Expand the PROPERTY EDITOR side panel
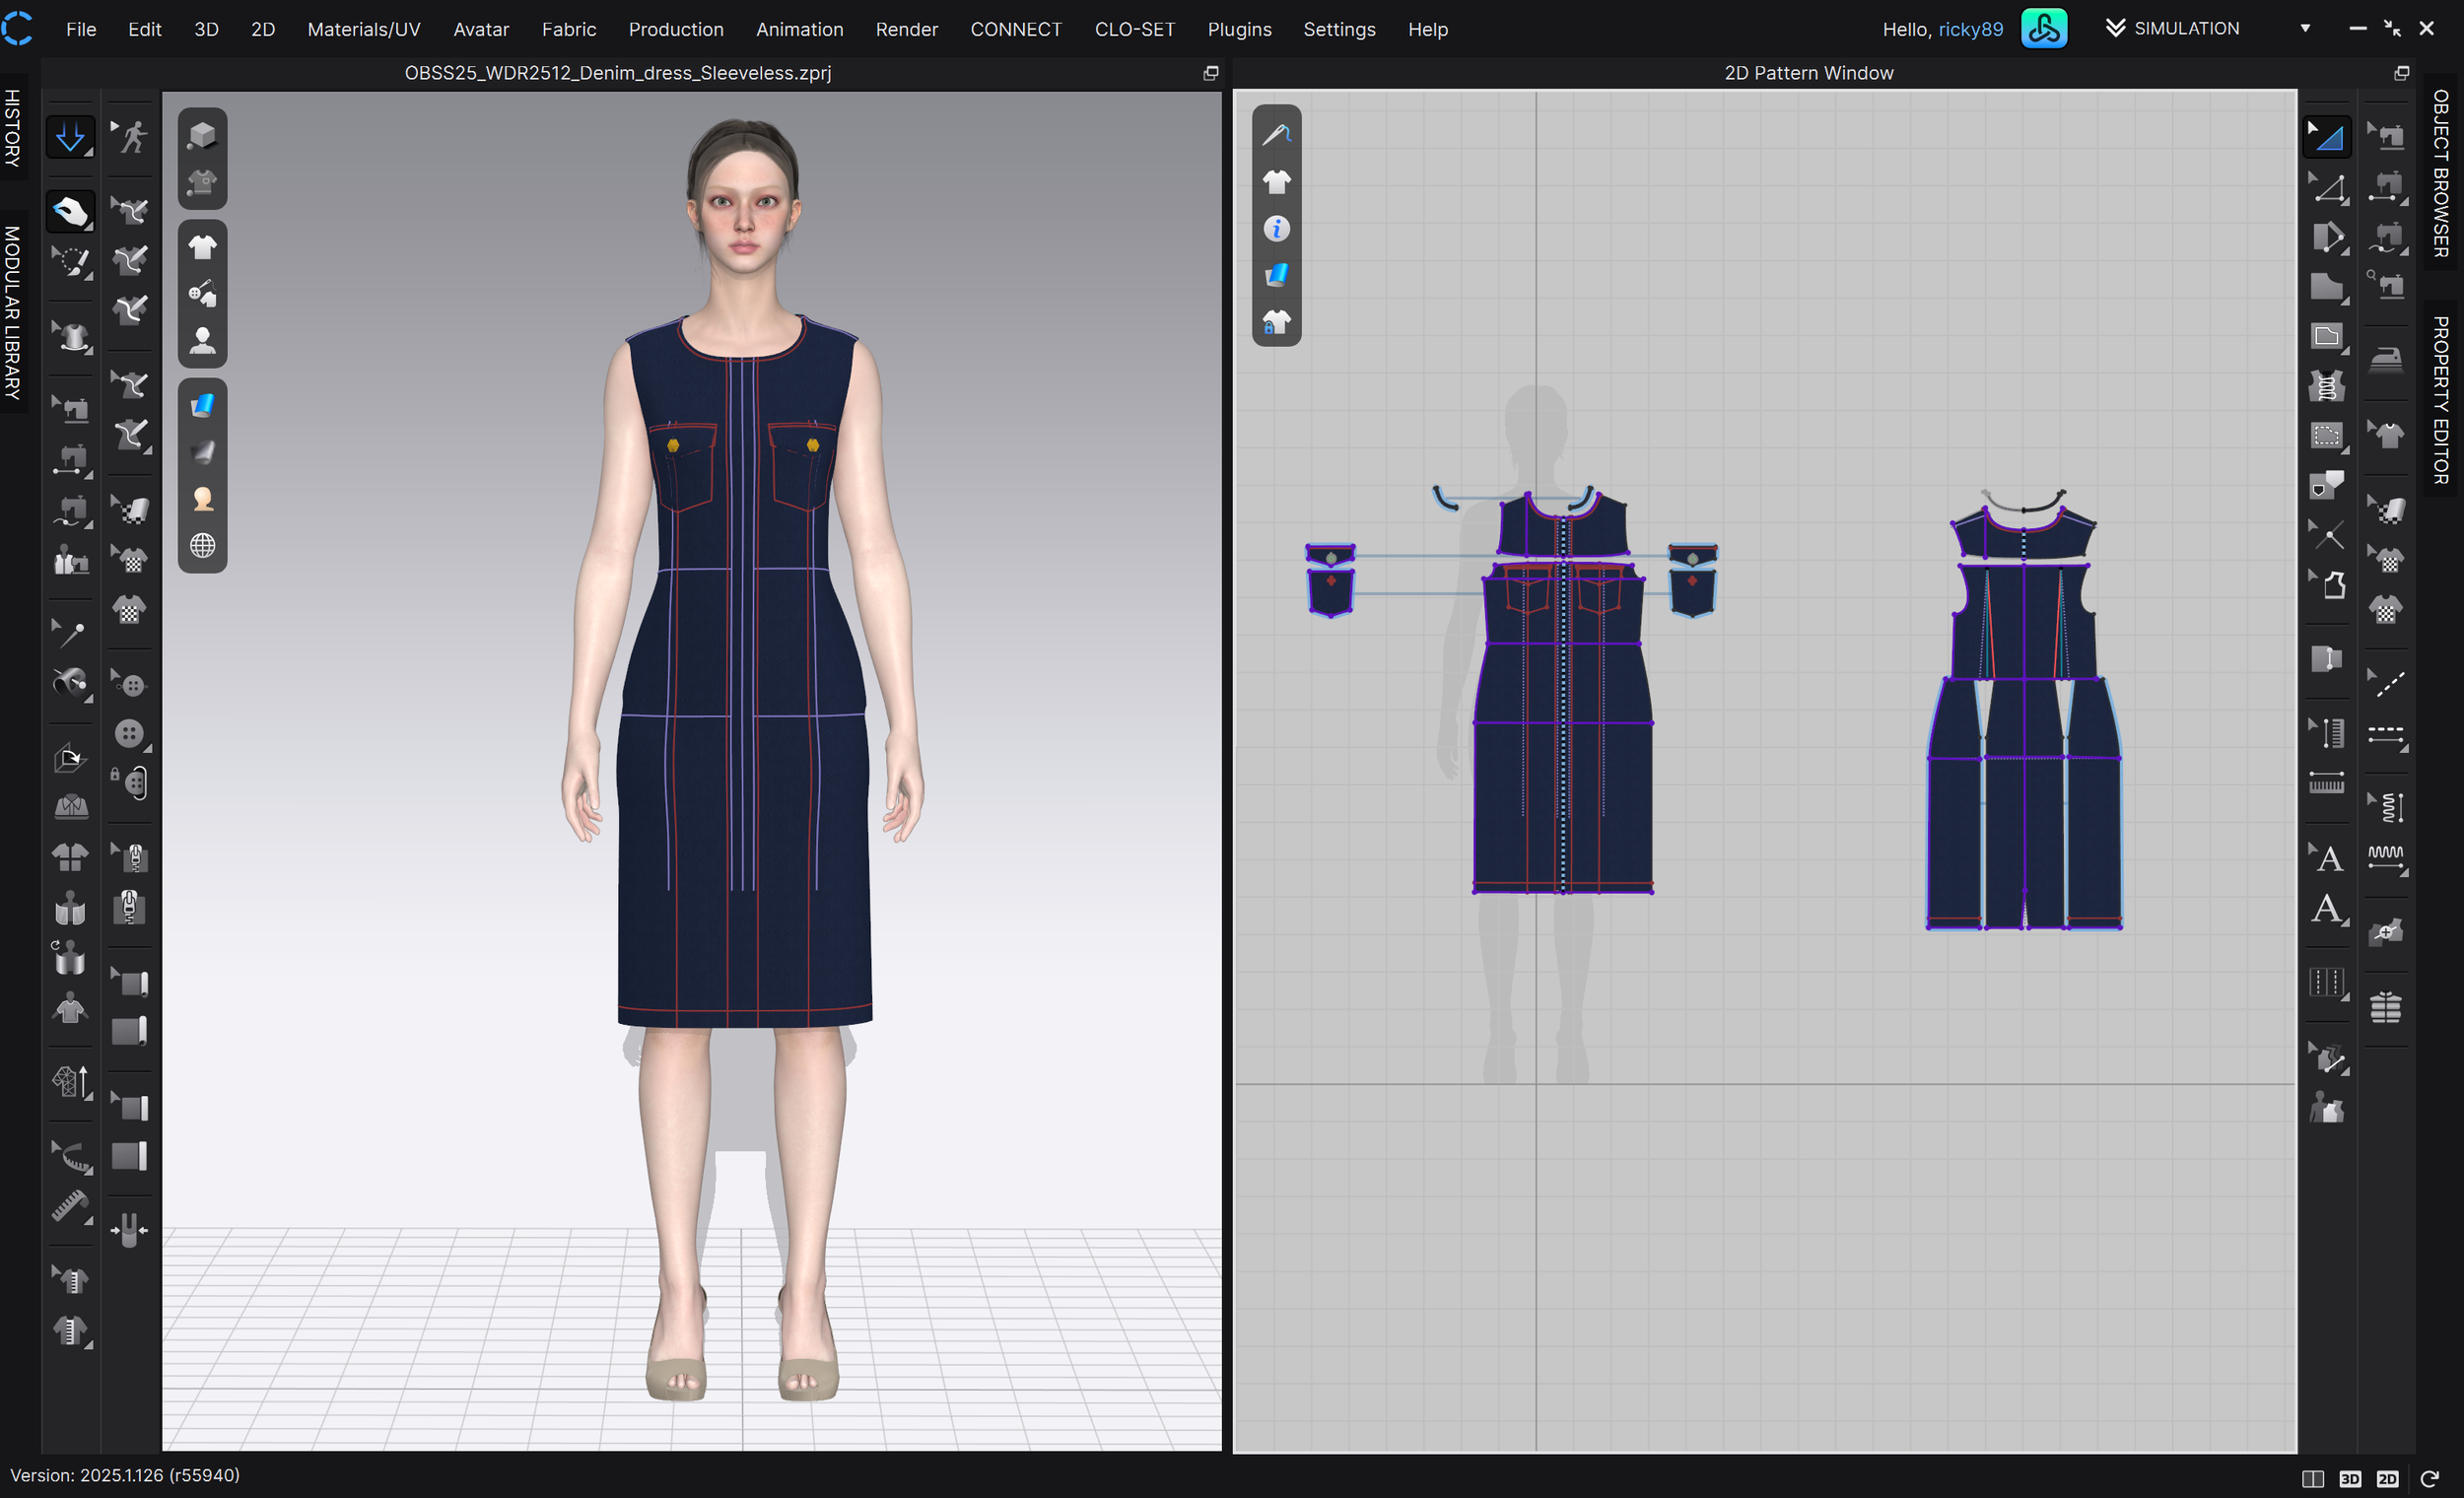2464x1498 pixels. coord(2440,400)
